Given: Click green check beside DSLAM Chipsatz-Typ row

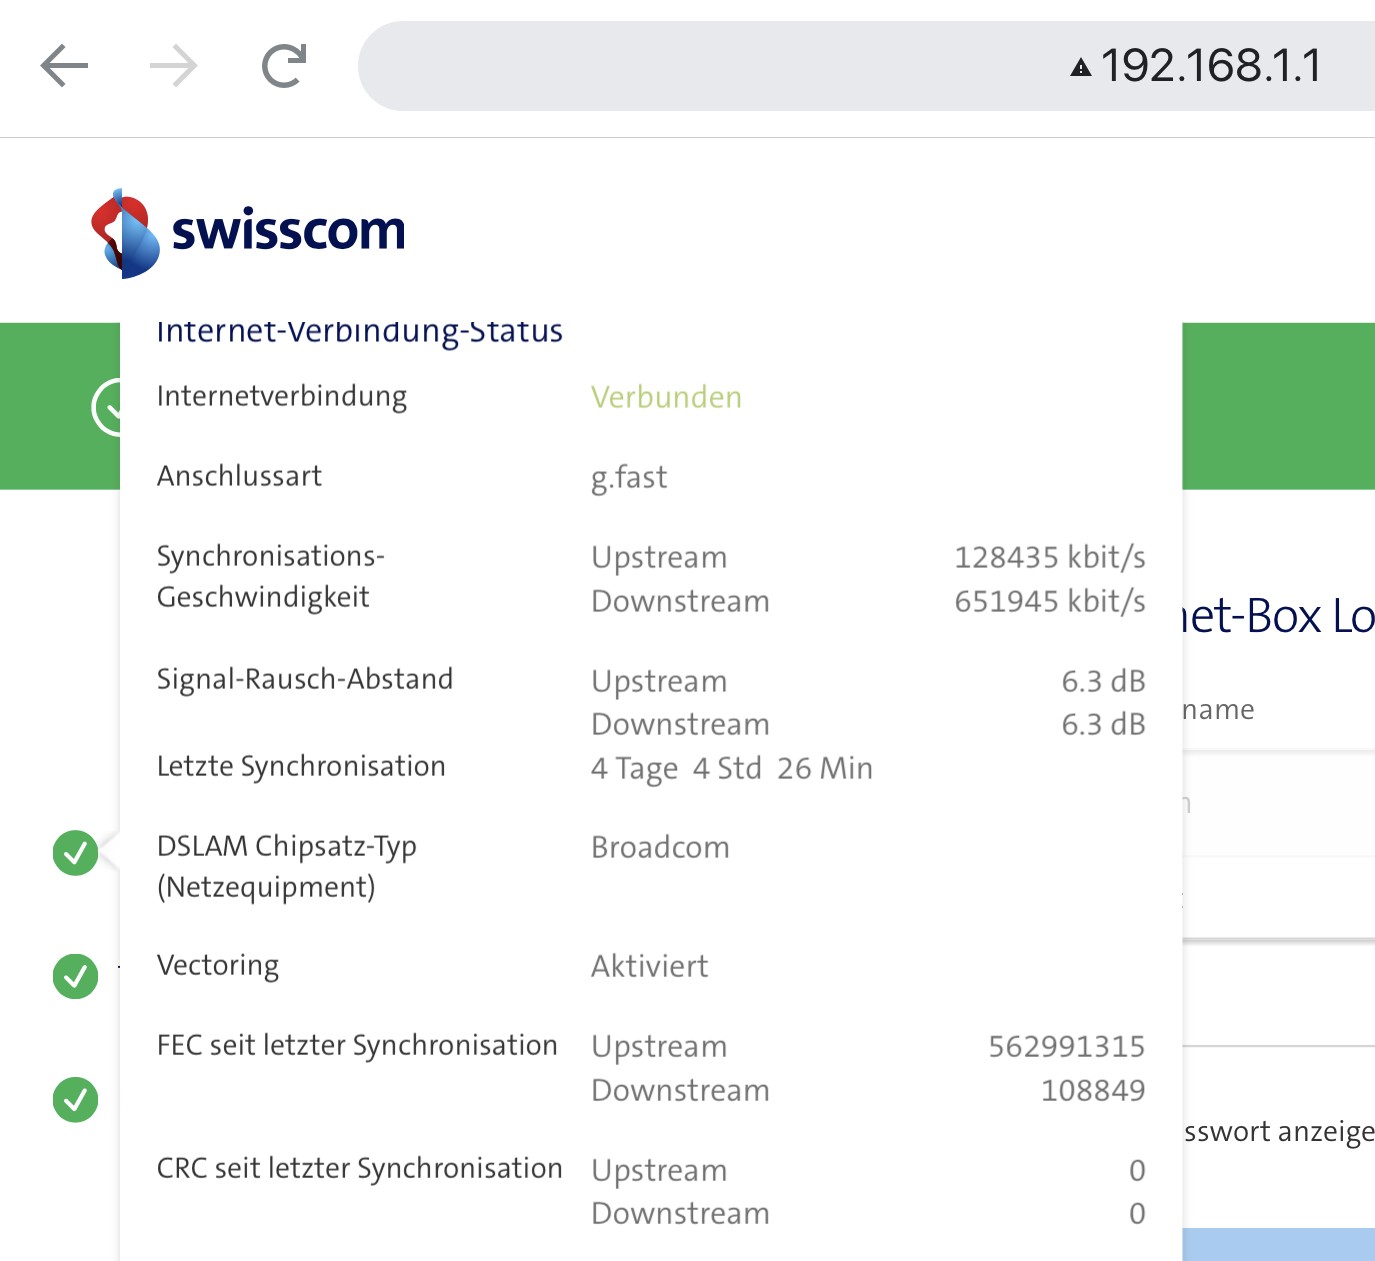Looking at the screenshot, I should tap(75, 853).
